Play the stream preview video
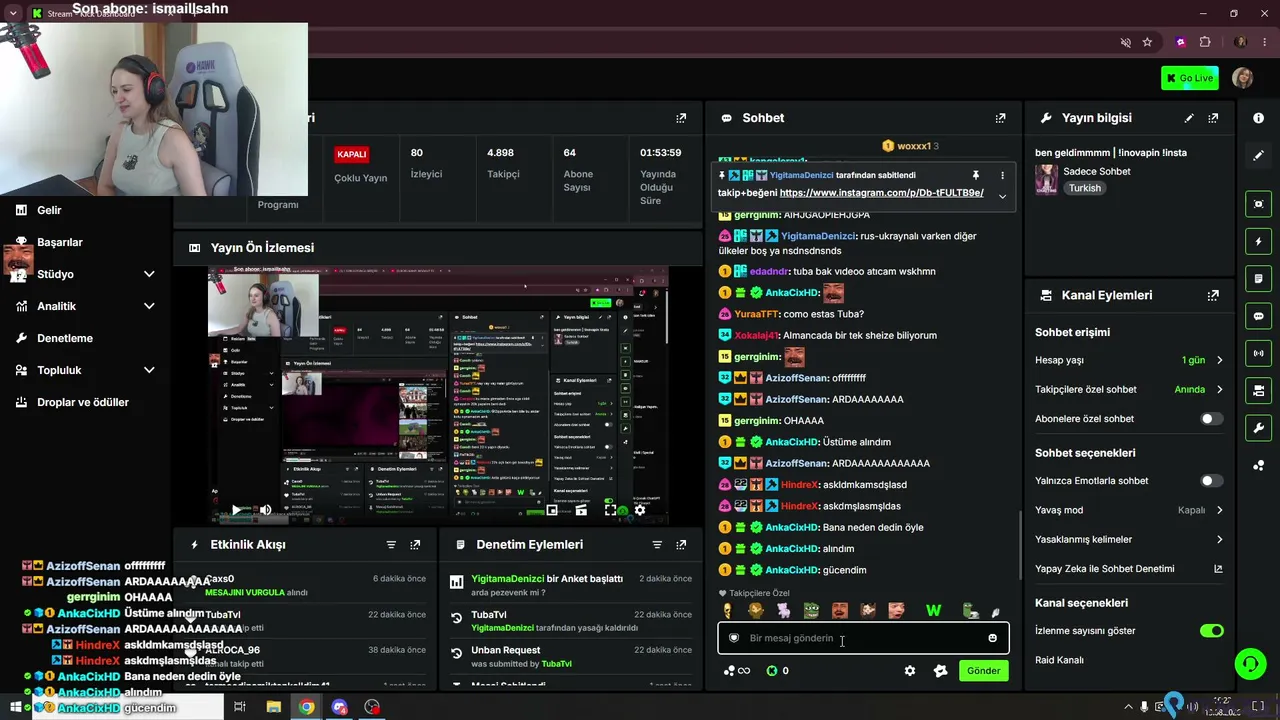The width and height of the screenshot is (1280, 720). (x=236, y=510)
